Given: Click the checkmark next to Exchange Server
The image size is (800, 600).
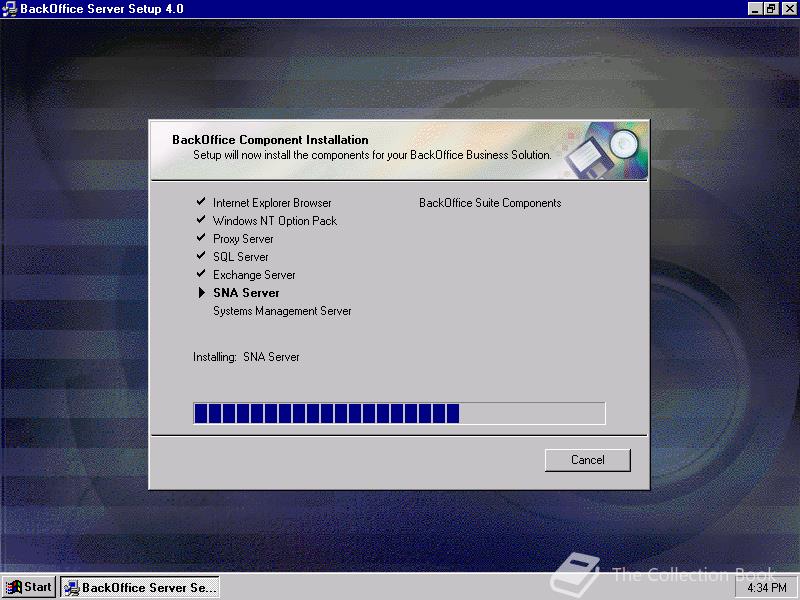Looking at the screenshot, I should pyautogui.click(x=201, y=273).
